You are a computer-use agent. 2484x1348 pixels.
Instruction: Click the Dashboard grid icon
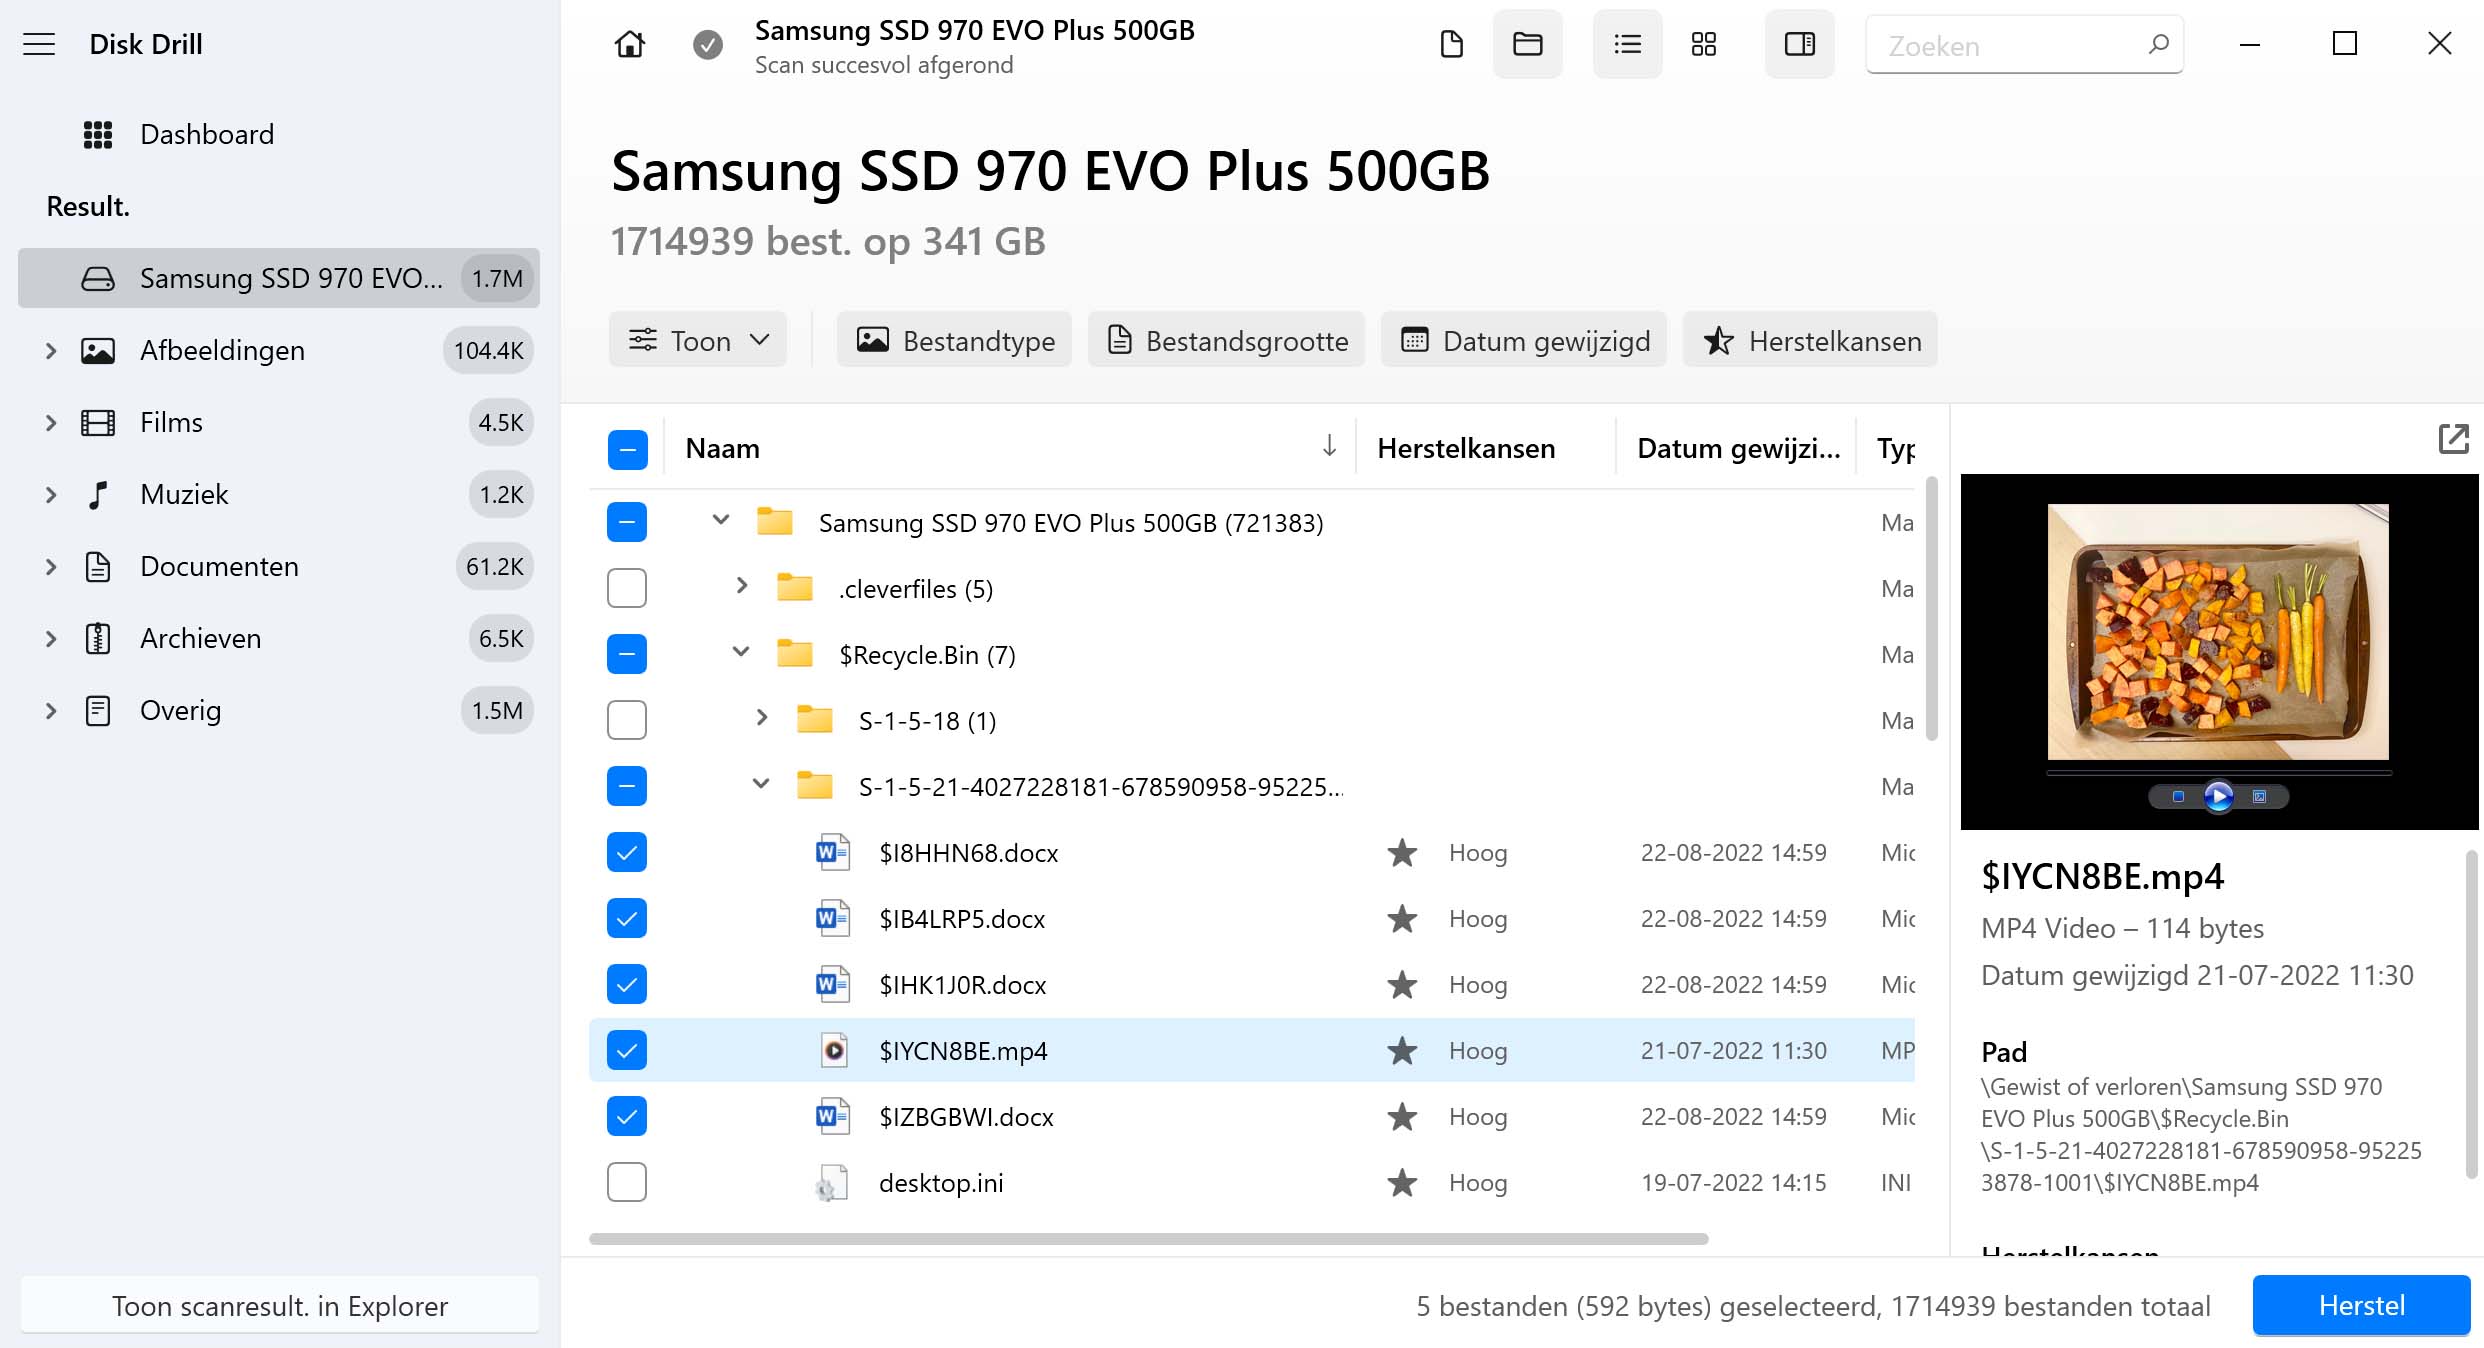(98, 135)
